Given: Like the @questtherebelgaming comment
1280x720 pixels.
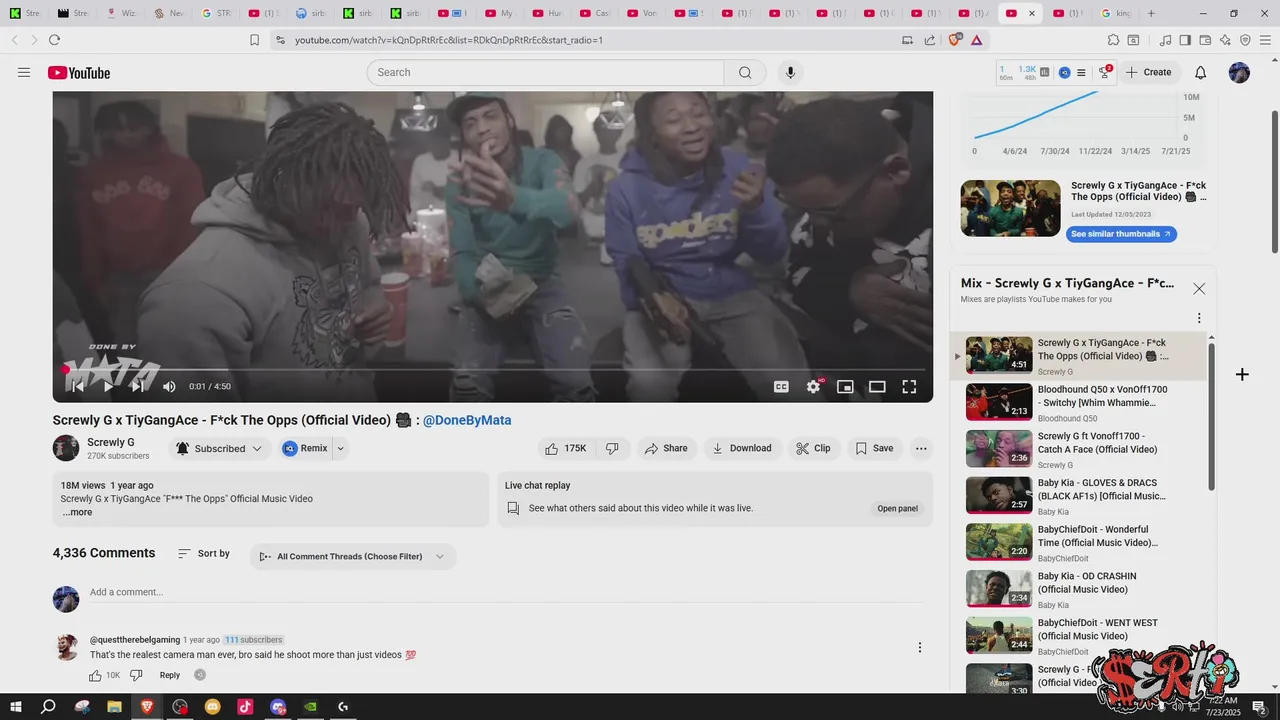Looking at the screenshot, I should (x=96, y=675).
